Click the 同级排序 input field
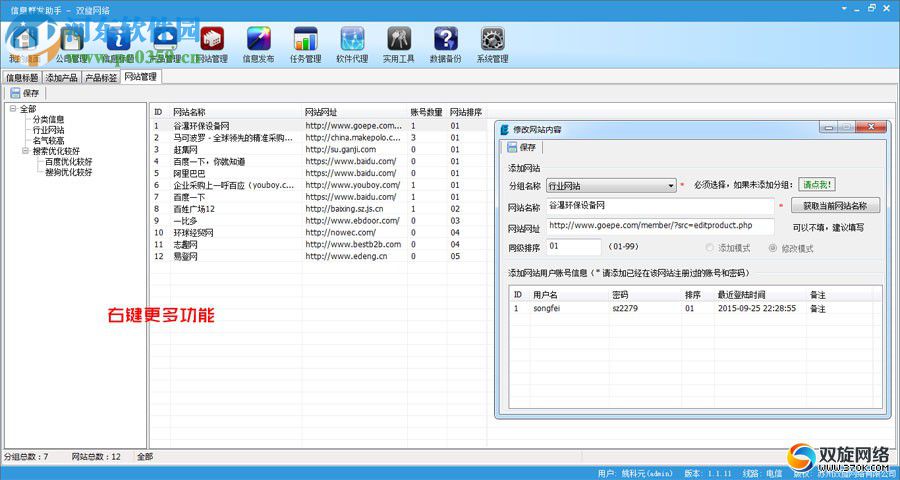The height and width of the screenshot is (480, 900). 573,247
